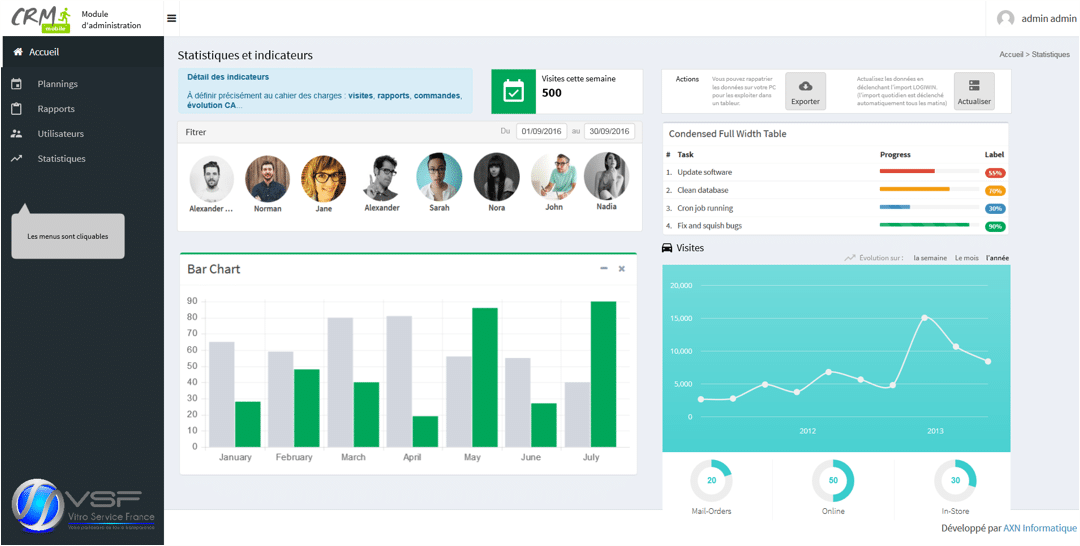Viewport: 1080px width, 546px height.
Task: Select Norman's avatar
Action: point(267,178)
